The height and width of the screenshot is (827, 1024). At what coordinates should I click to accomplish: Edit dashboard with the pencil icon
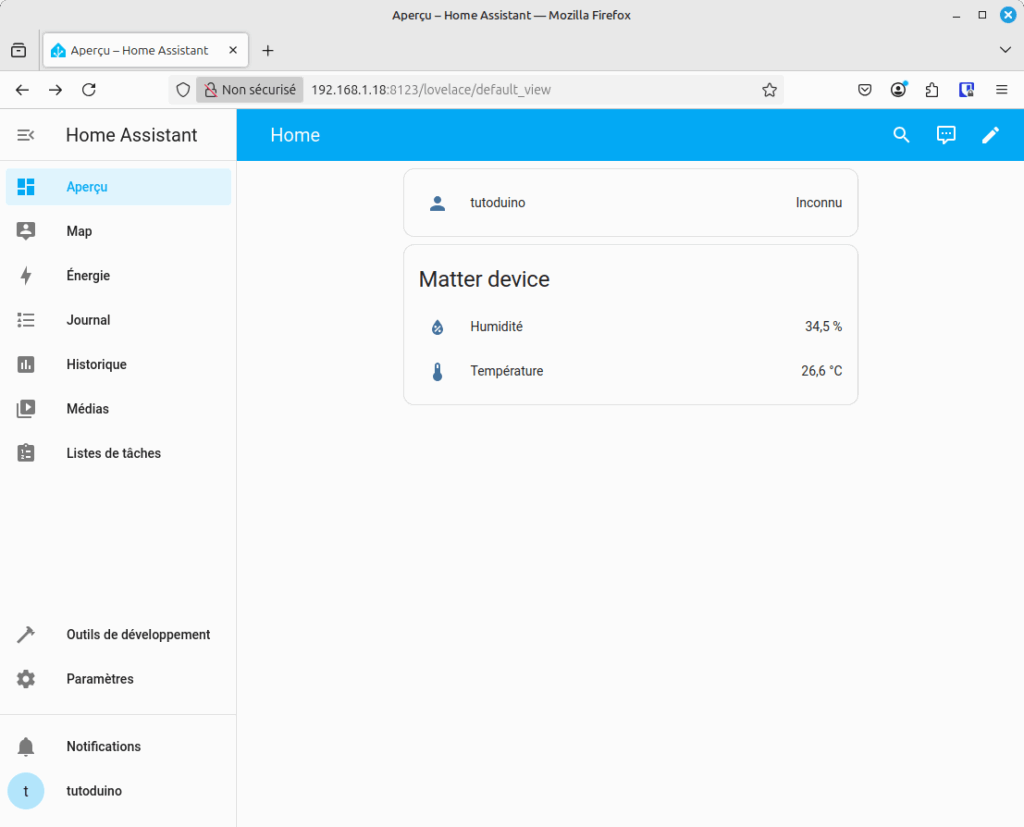(990, 135)
